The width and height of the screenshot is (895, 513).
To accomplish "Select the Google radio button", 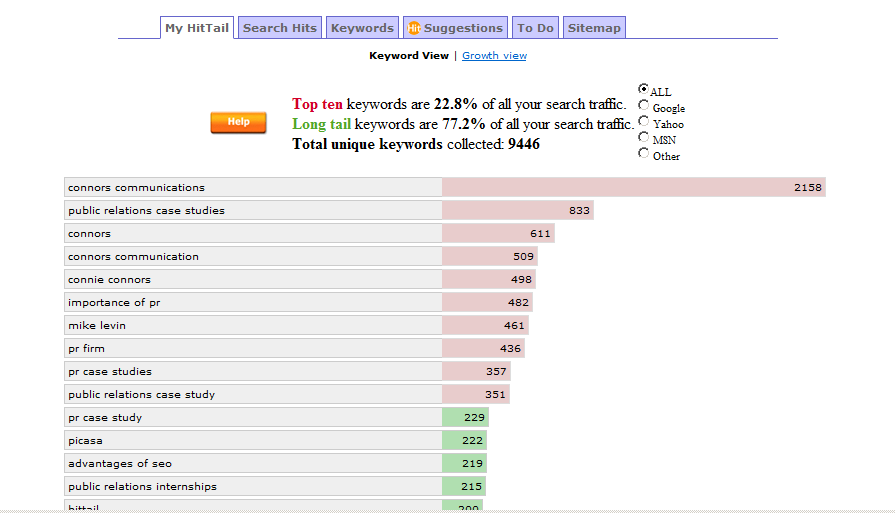I will pyautogui.click(x=643, y=105).
